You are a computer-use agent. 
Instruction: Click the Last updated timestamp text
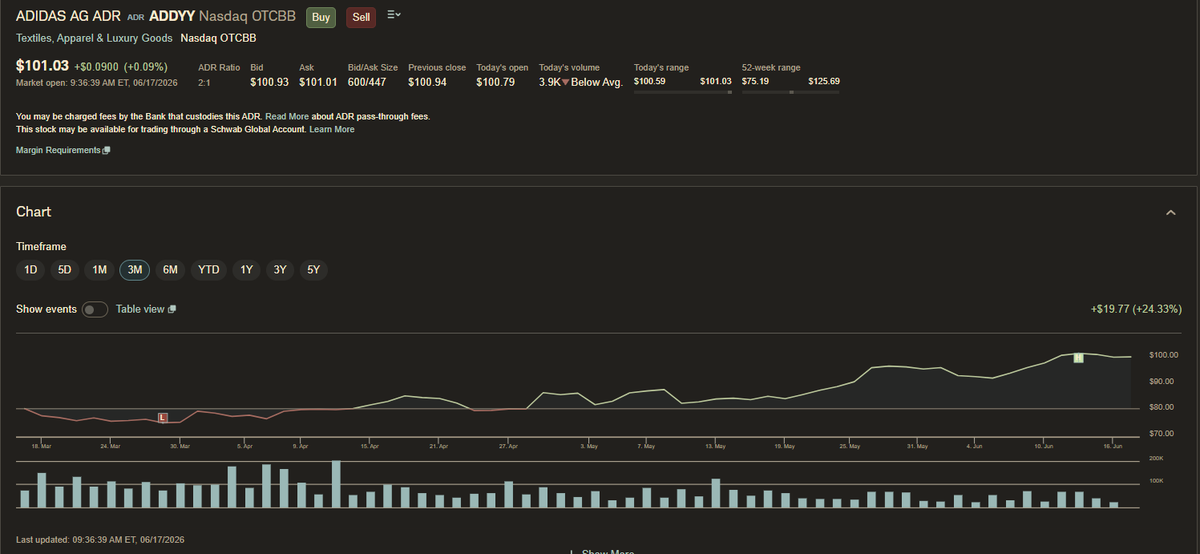click(100, 540)
